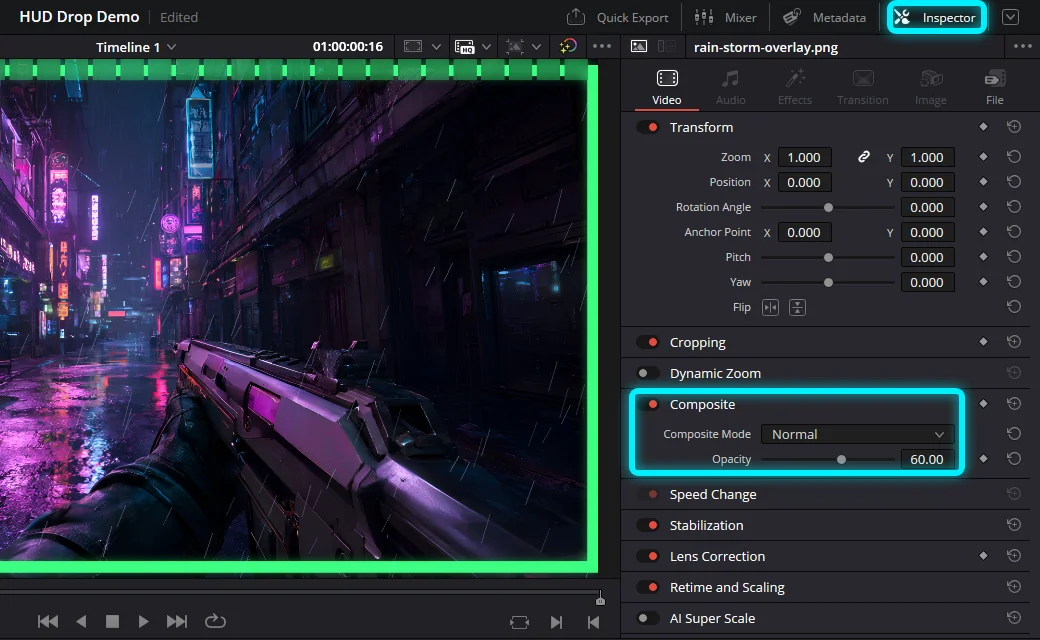The image size is (1040, 640).
Task: Open the Timeline 1 dropdown
Action: tap(135, 47)
